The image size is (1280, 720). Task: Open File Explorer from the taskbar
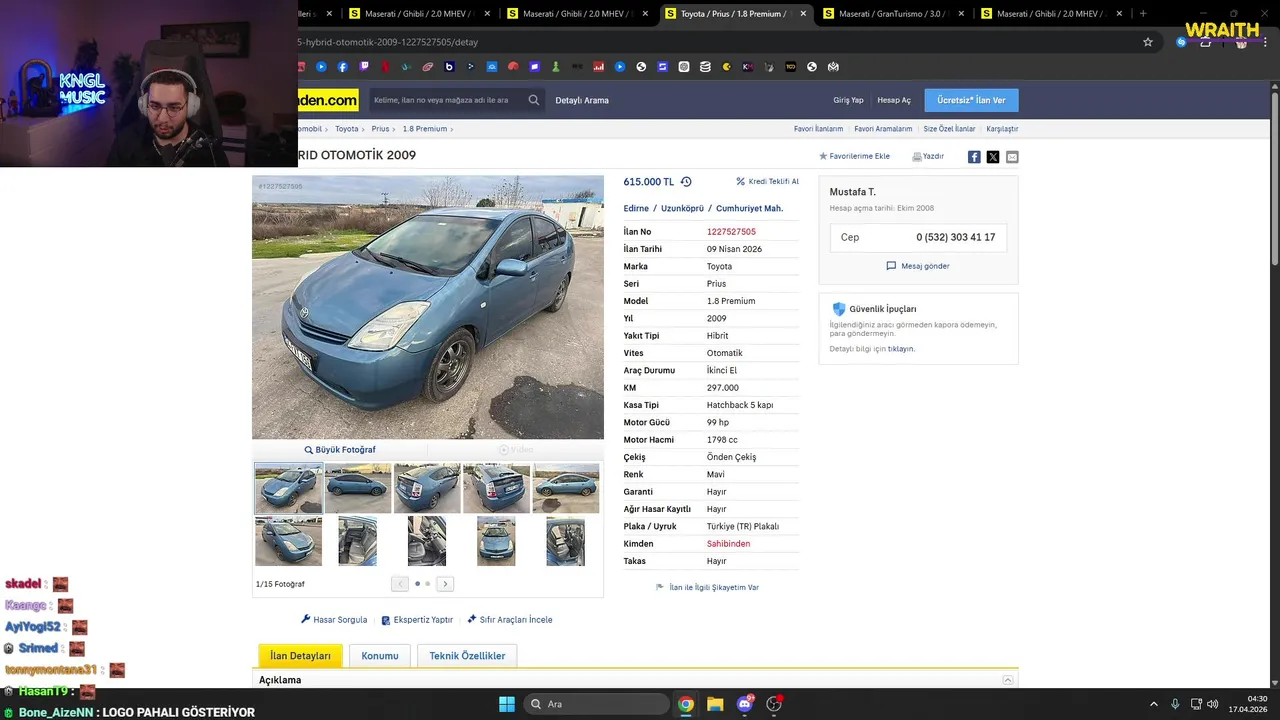point(715,704)
